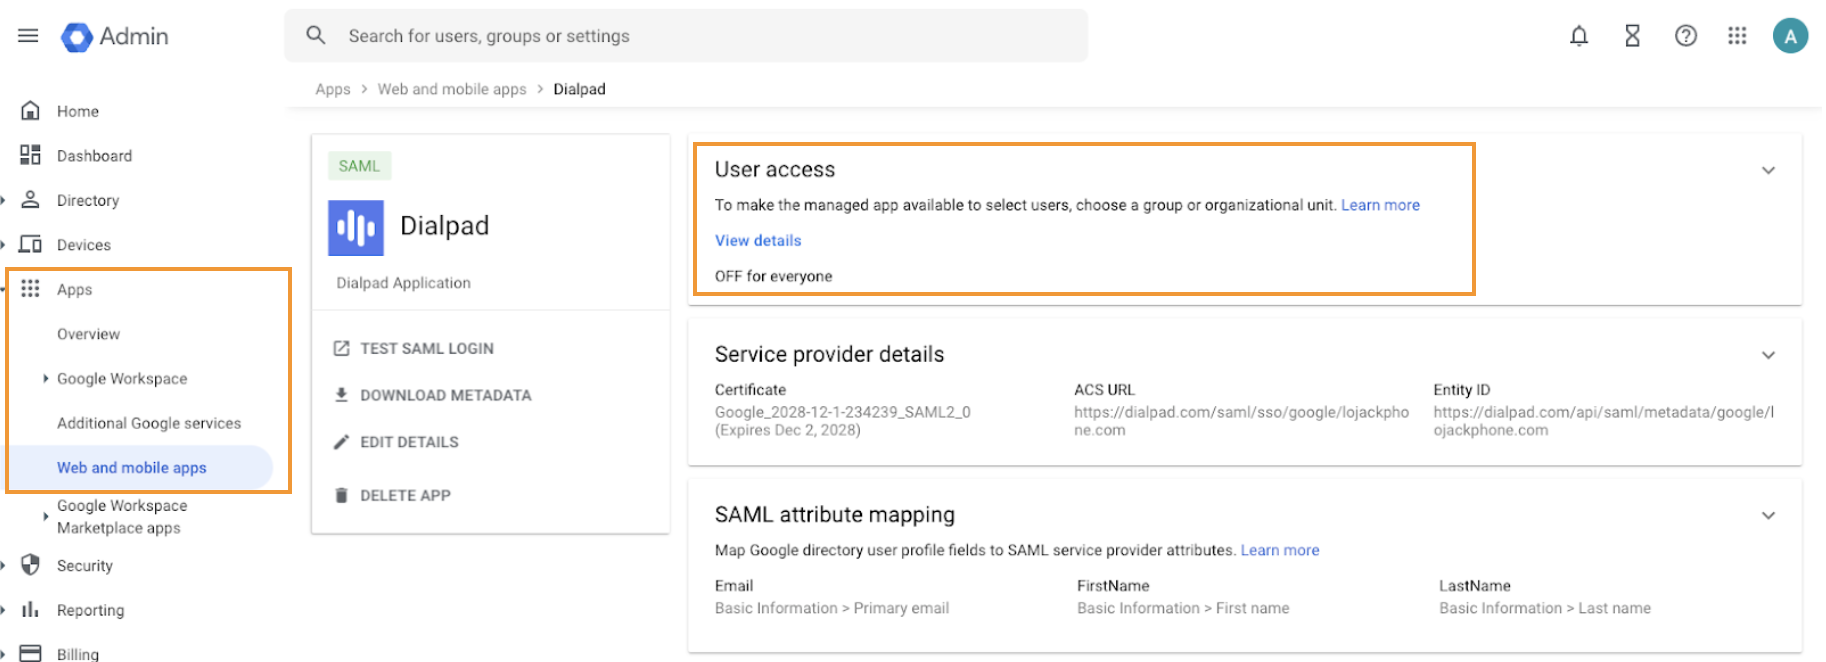The height and width of the screenshot is (662, 1826).
Task: Expand Google Workspace Marketplace apps arrow
Action: coord(45,516)
